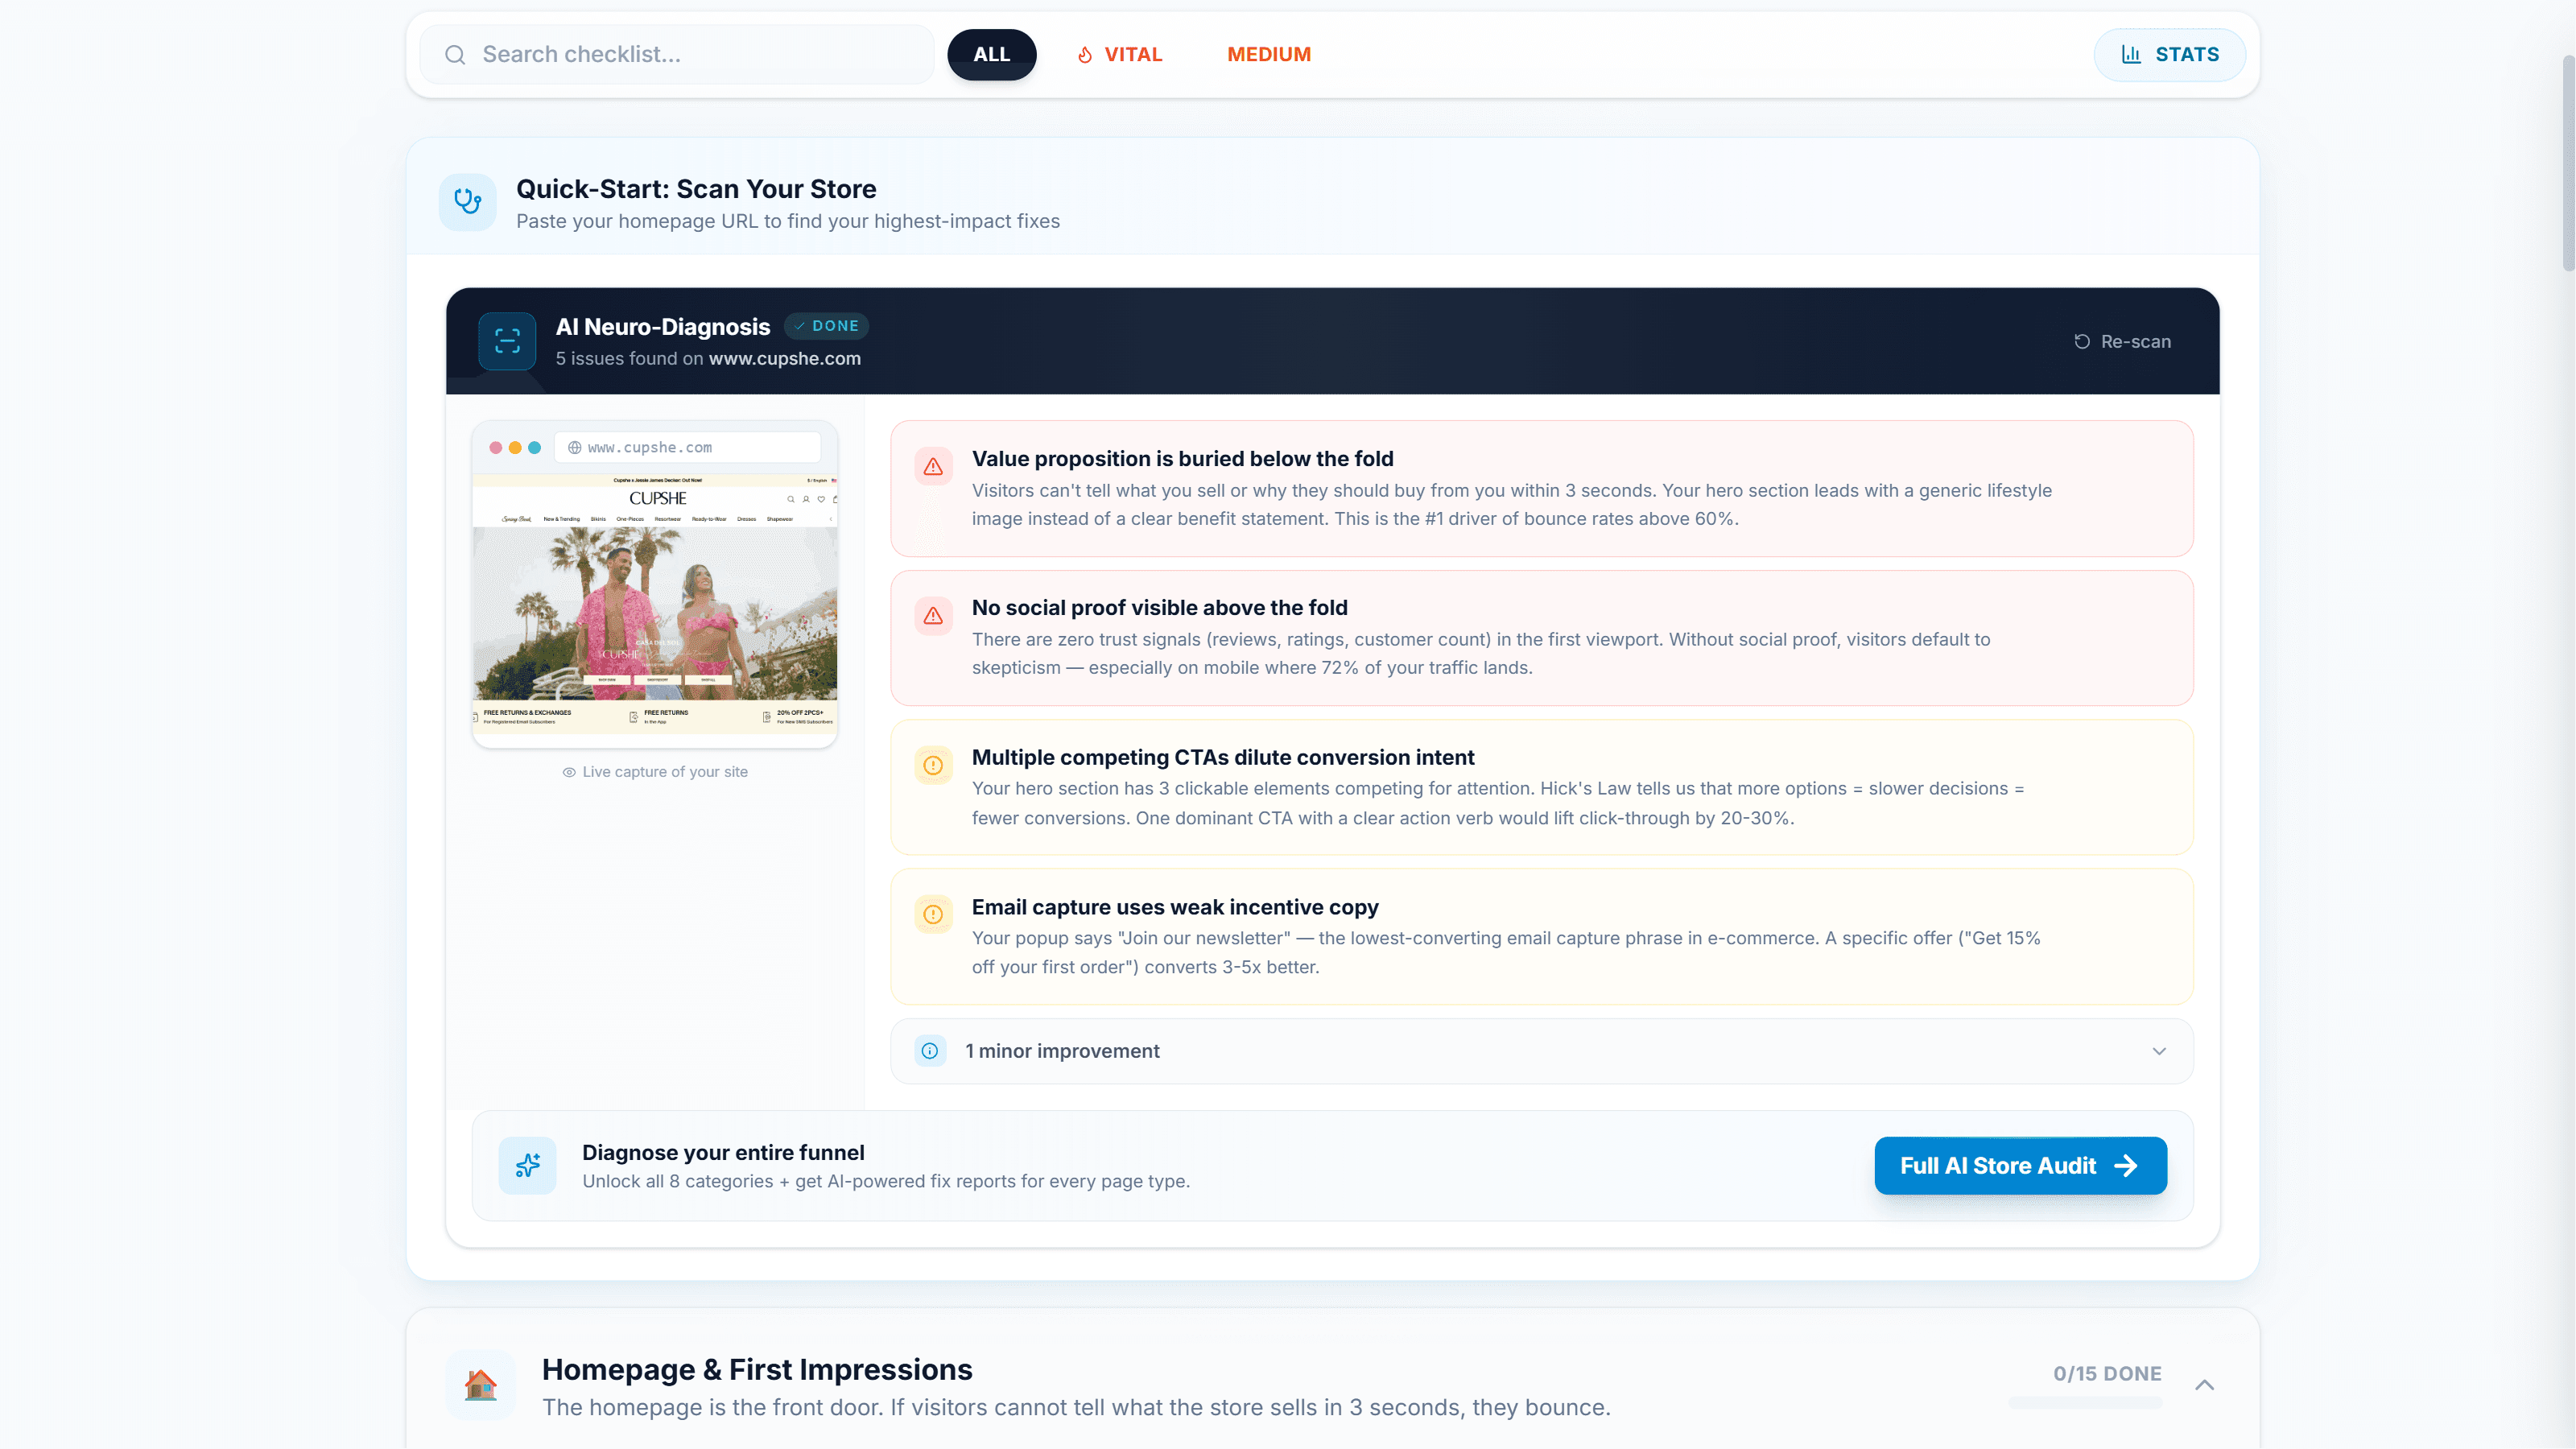Switch to the ALL filter tab
The height and width of the screenshot is (1449, 2576).
point(991,55)
